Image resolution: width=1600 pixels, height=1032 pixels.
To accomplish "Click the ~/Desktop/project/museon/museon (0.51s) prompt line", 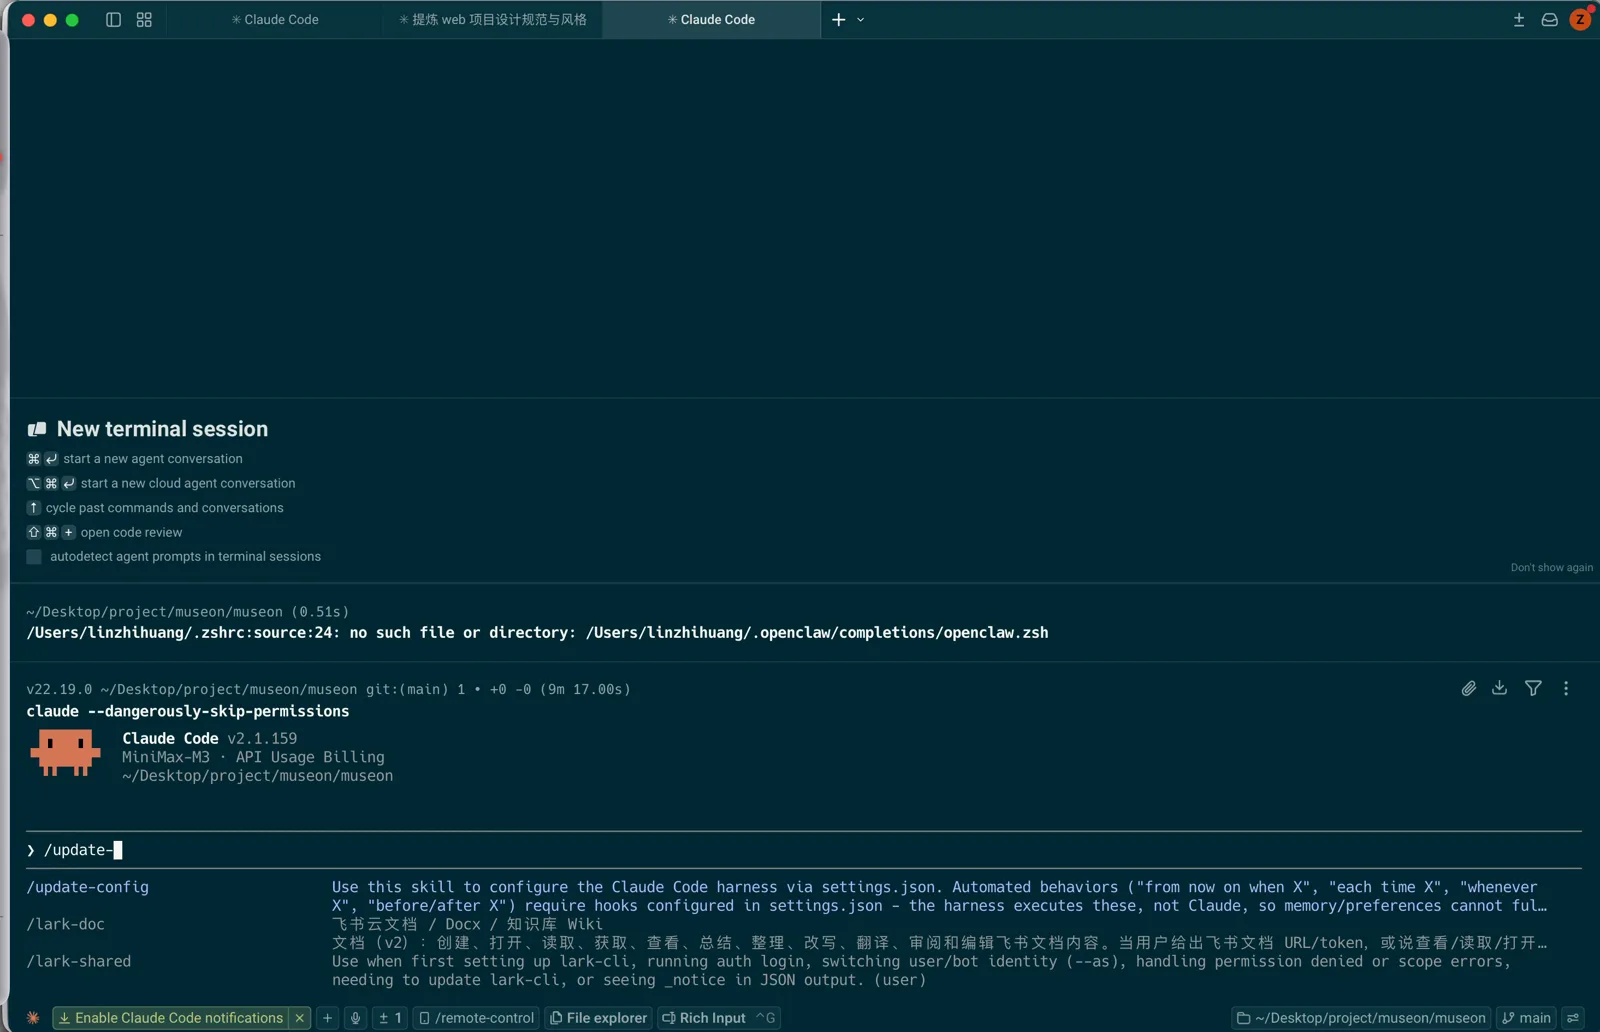I will [188, 611].
